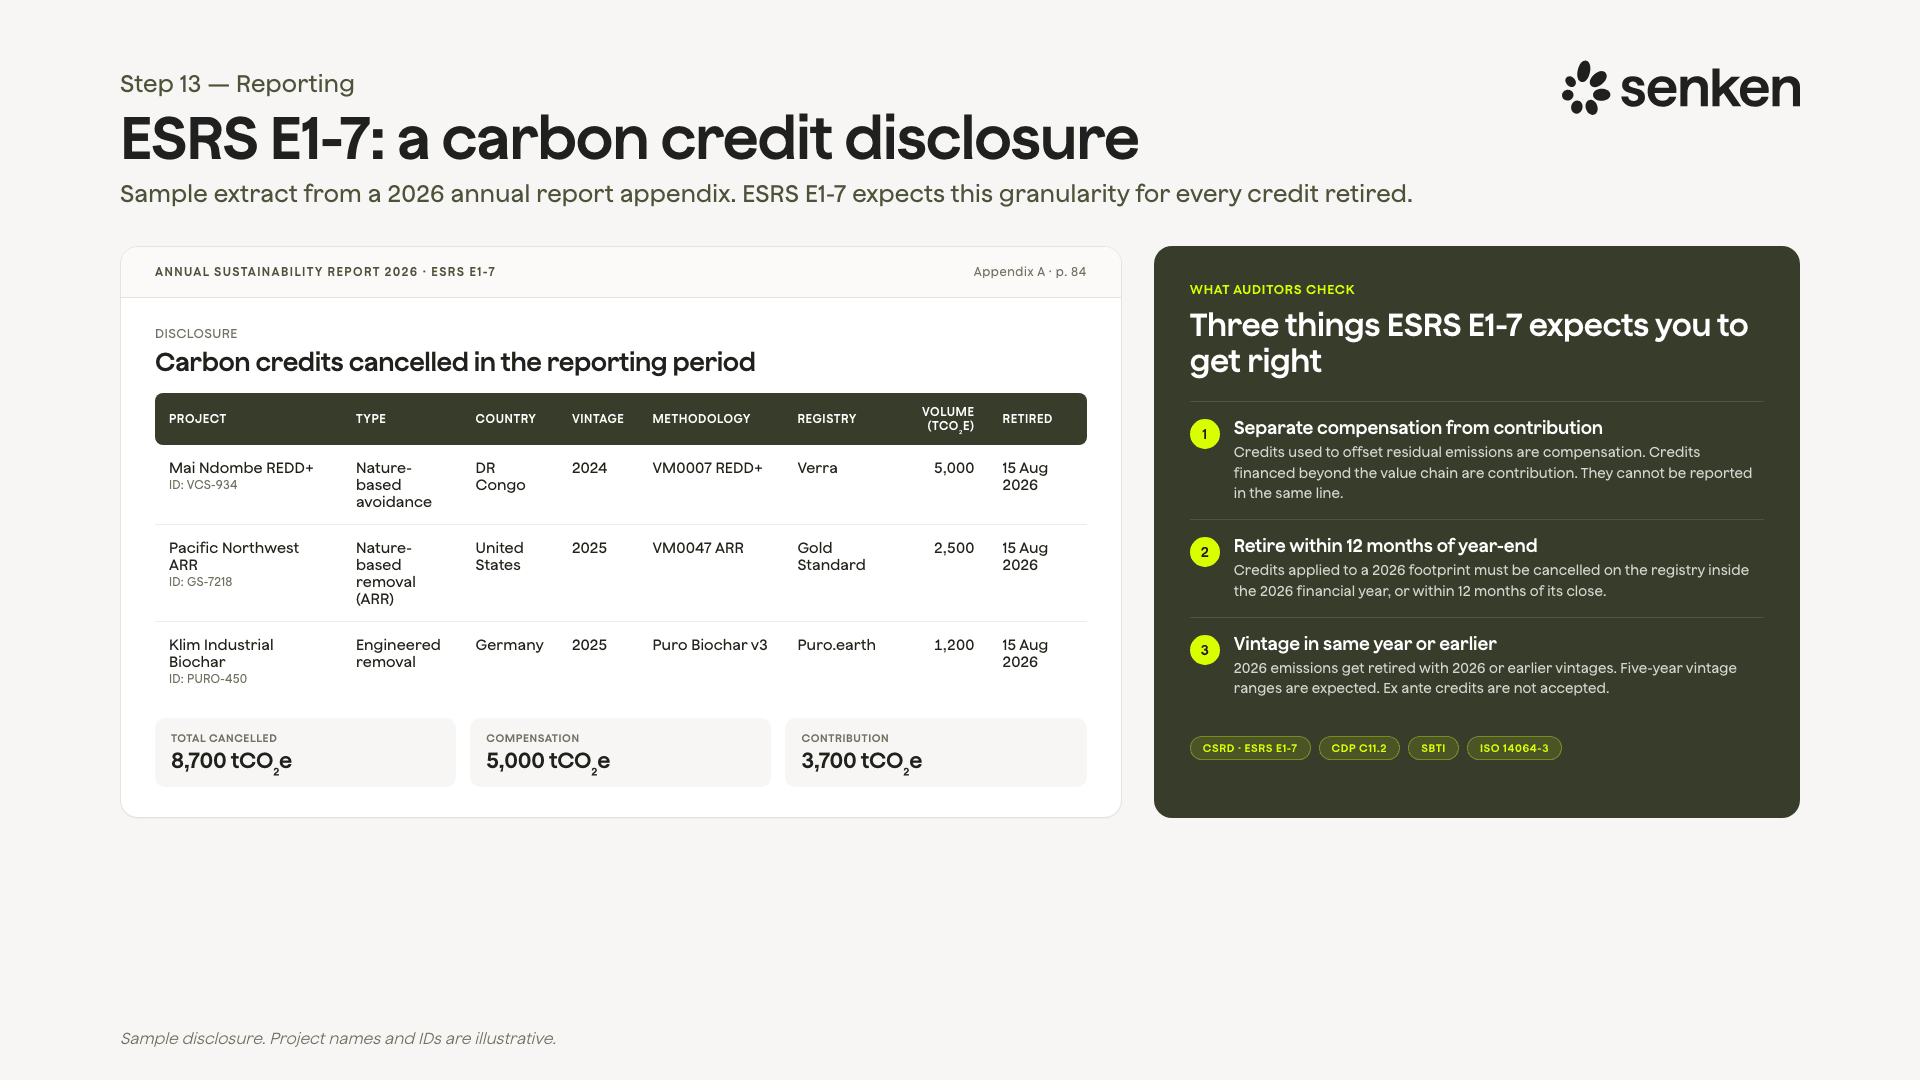Viewport: 1920px width, 1080px height.
Task: Click the DR Congo country cell
Action: point(500,476)
